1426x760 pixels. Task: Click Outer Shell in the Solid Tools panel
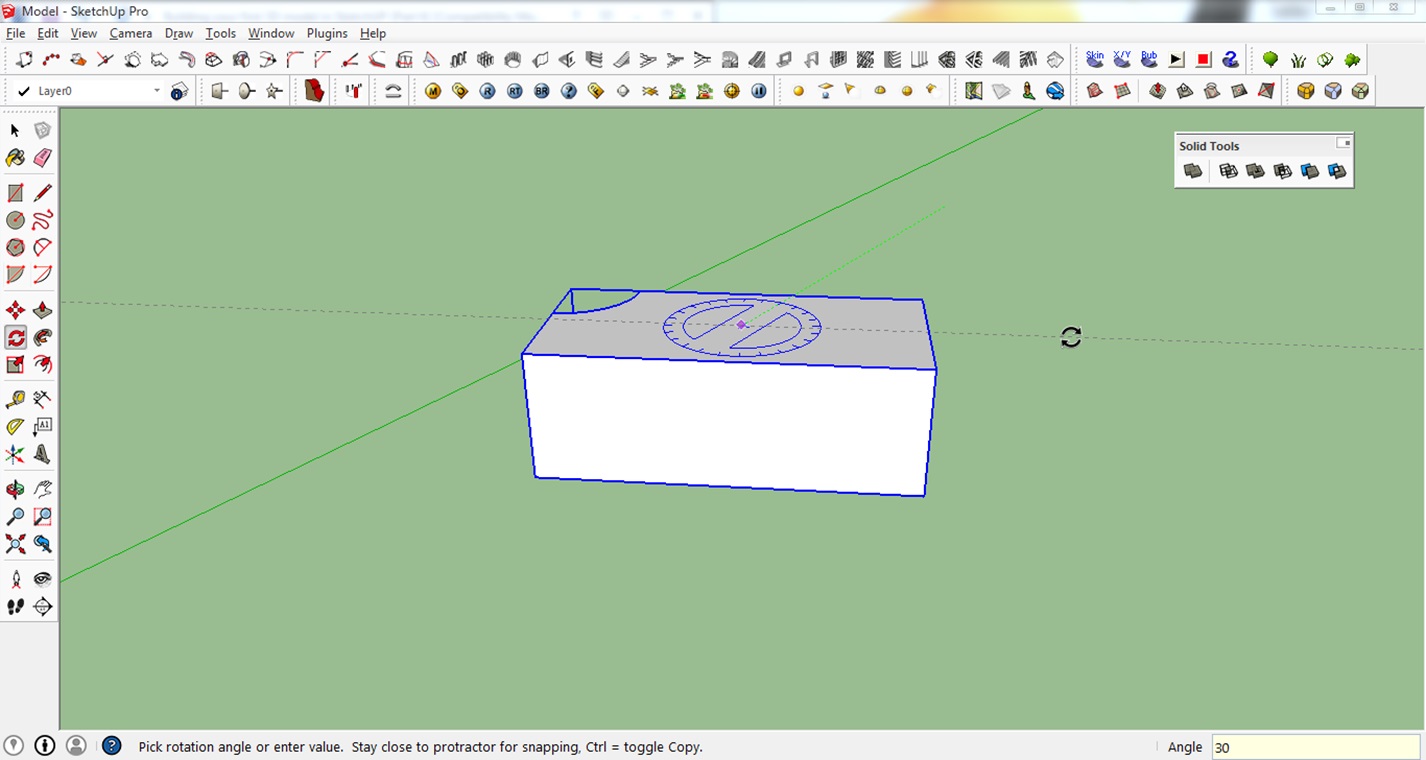click(x=1192, y=171)
